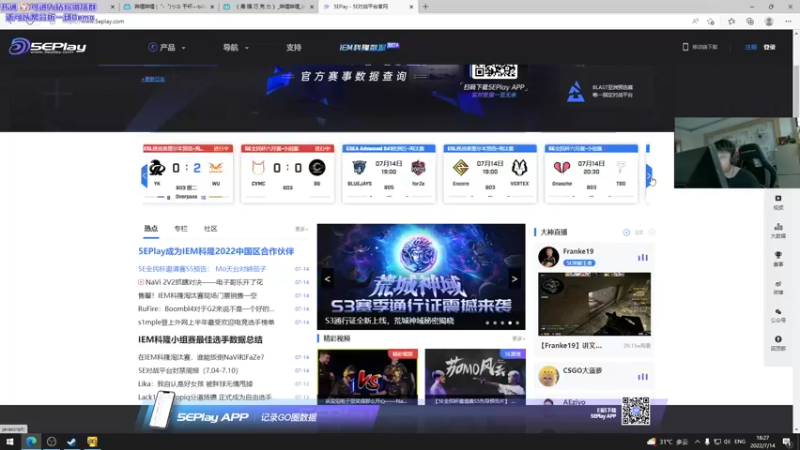The image size is (800, 450).
Task: Open the IEM科隆 beta menu item
Action: (x=369, y=47)
